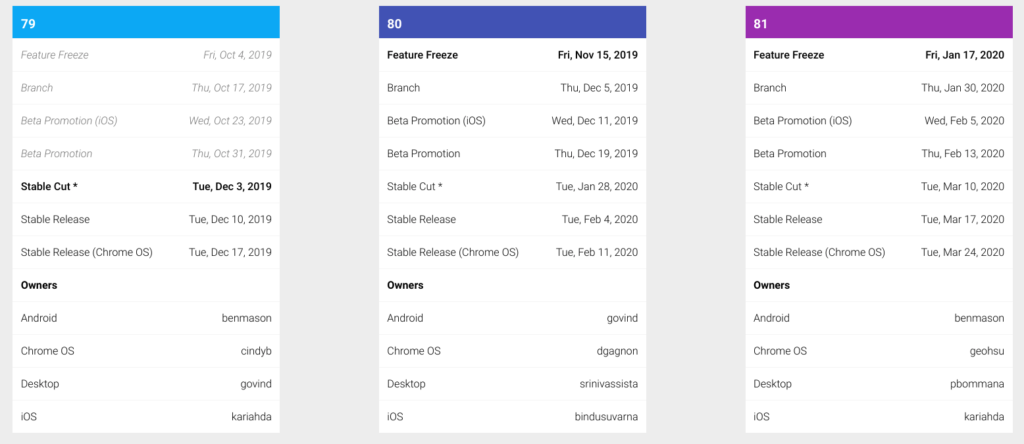Click Beta Promotion (iOS) row in milestone 81
The image size is (1024, 444).
pos(879,121)
